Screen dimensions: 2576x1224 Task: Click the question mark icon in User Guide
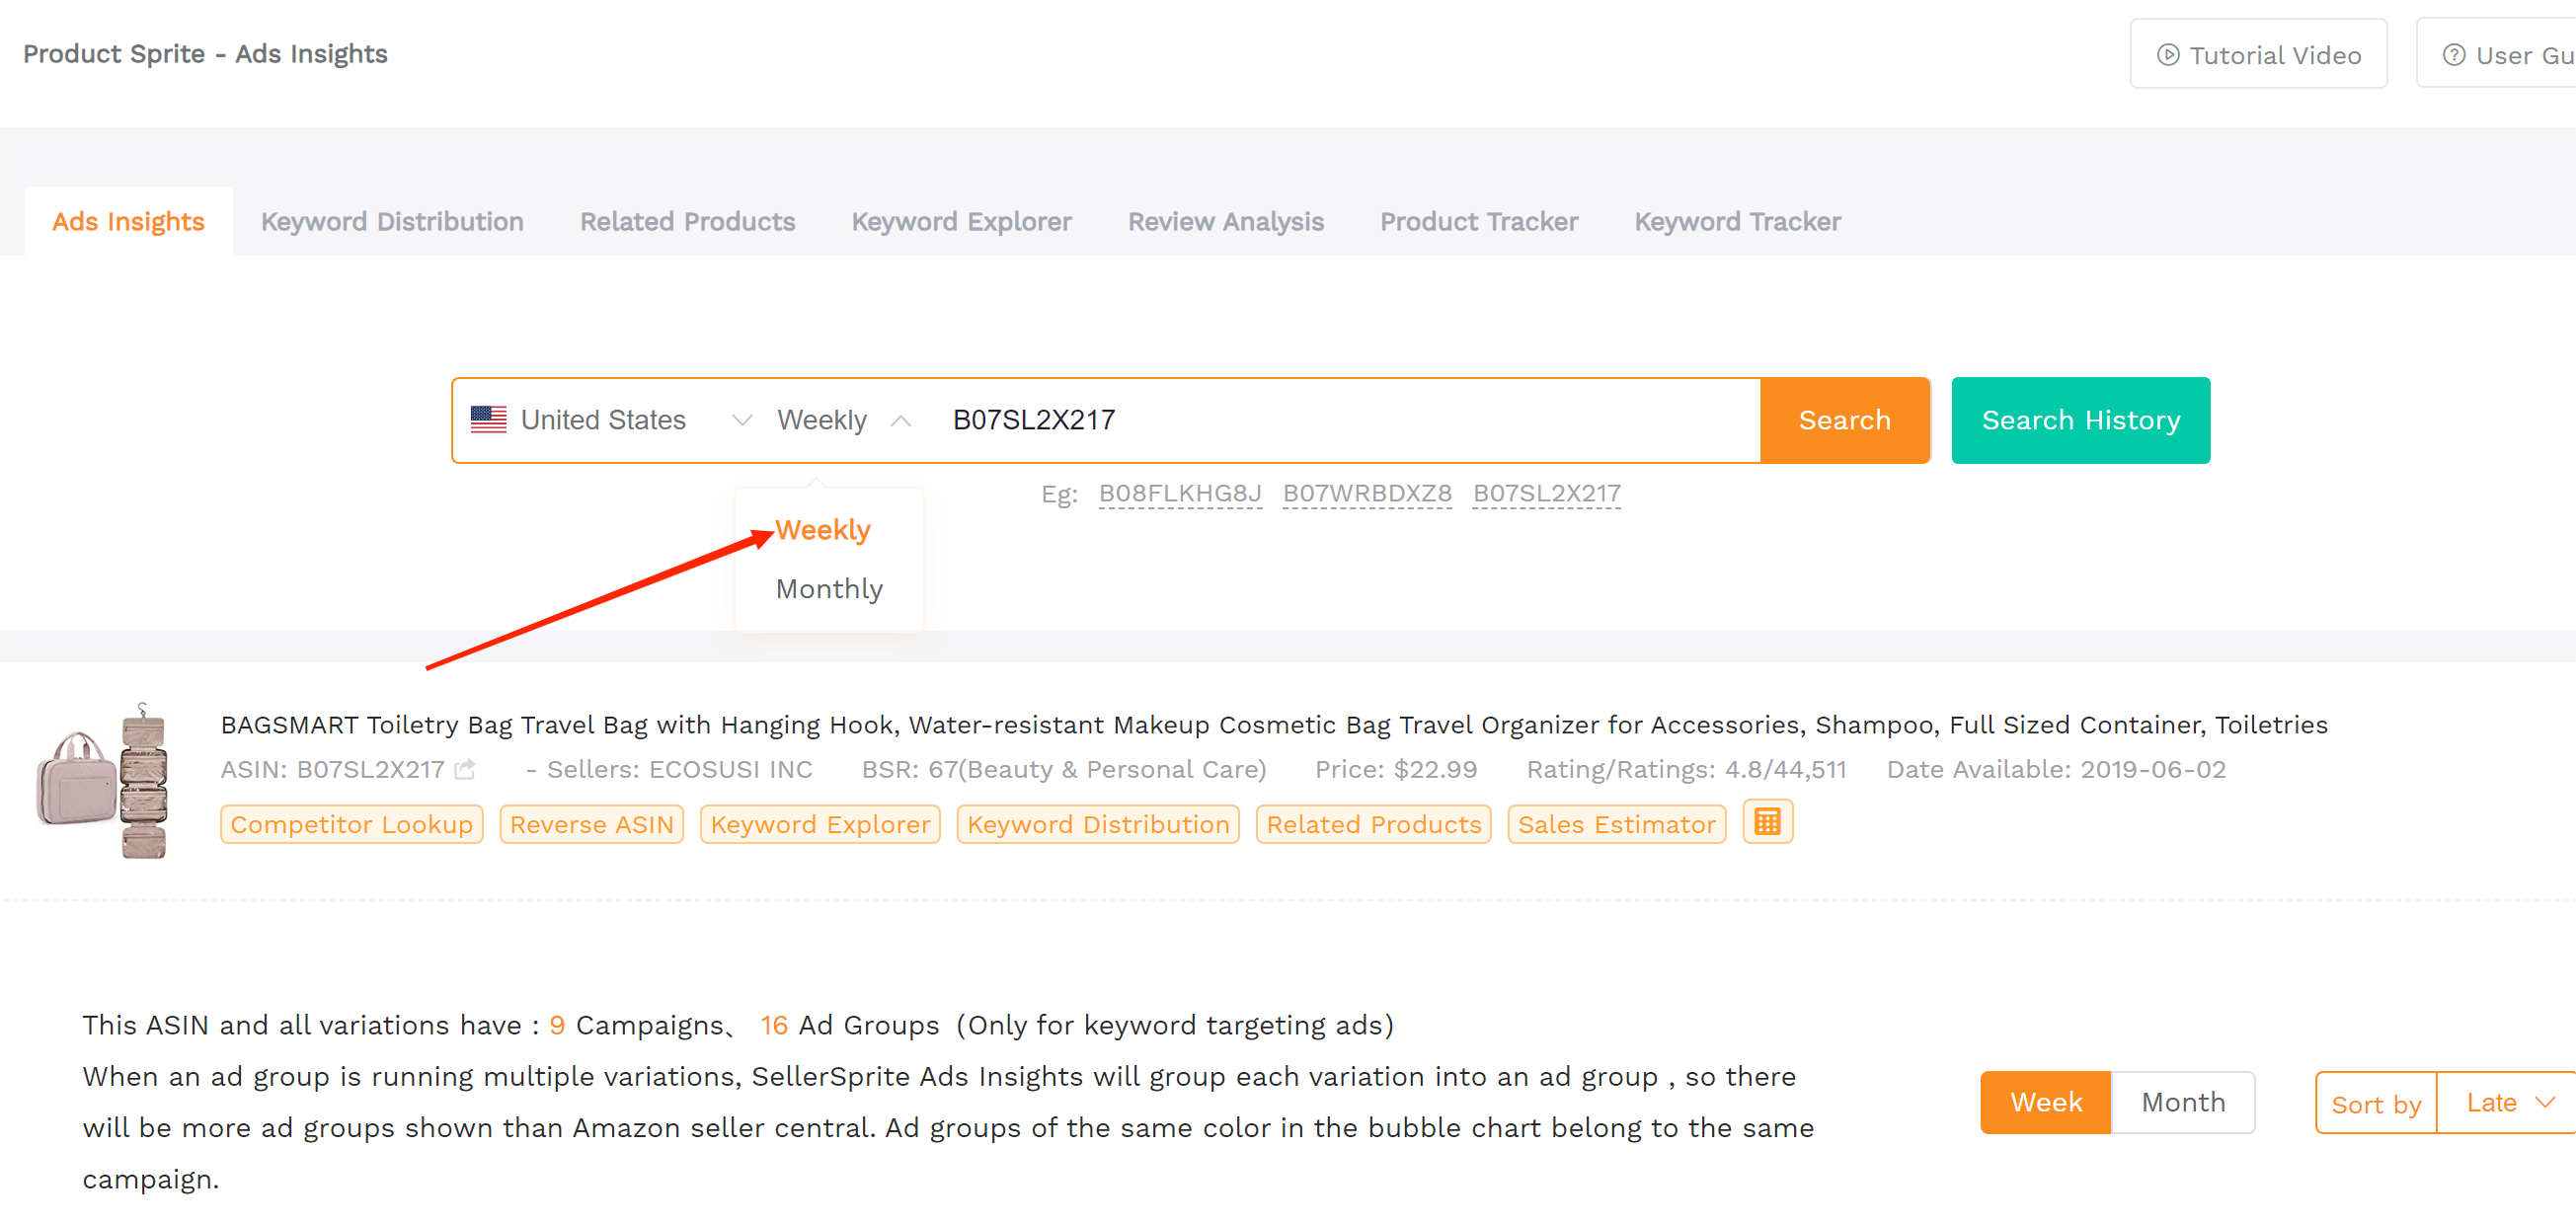tap(2453, 55)
